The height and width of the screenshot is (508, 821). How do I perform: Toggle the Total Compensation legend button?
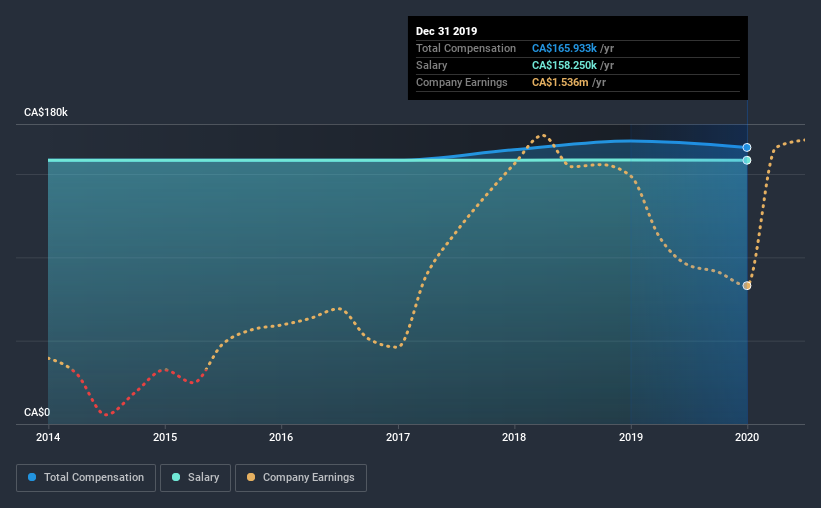click(86, 478)
